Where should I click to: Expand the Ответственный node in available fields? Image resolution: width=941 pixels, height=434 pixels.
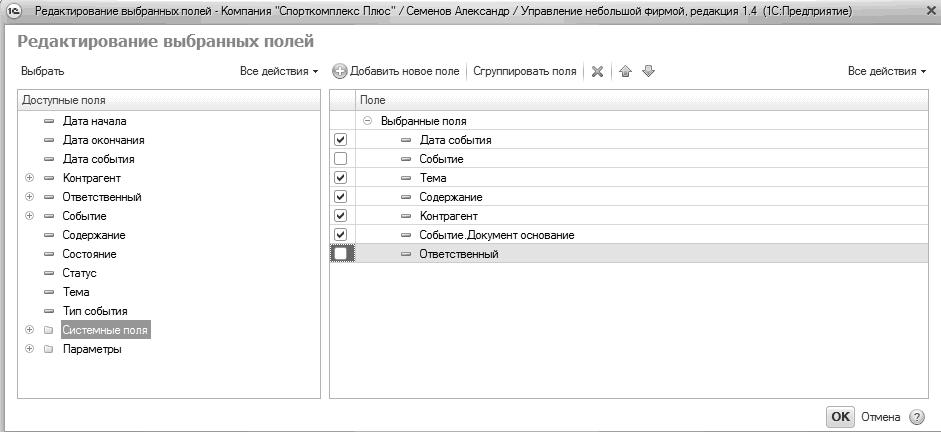point(30,197)
